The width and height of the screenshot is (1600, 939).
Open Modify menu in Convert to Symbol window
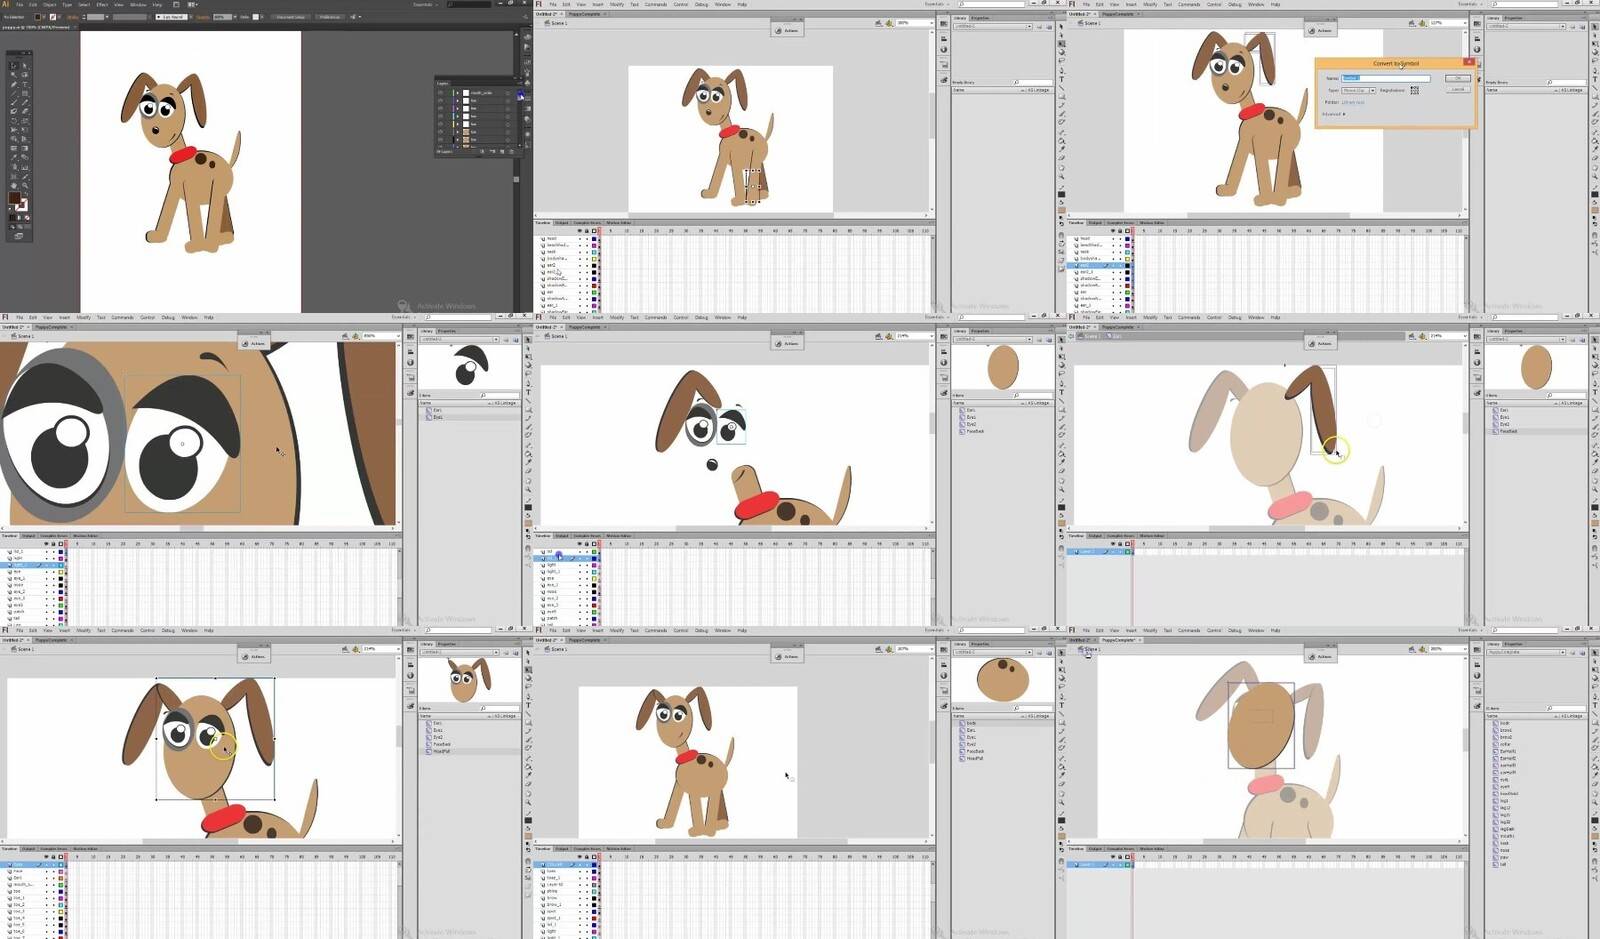pos(1150,4)
